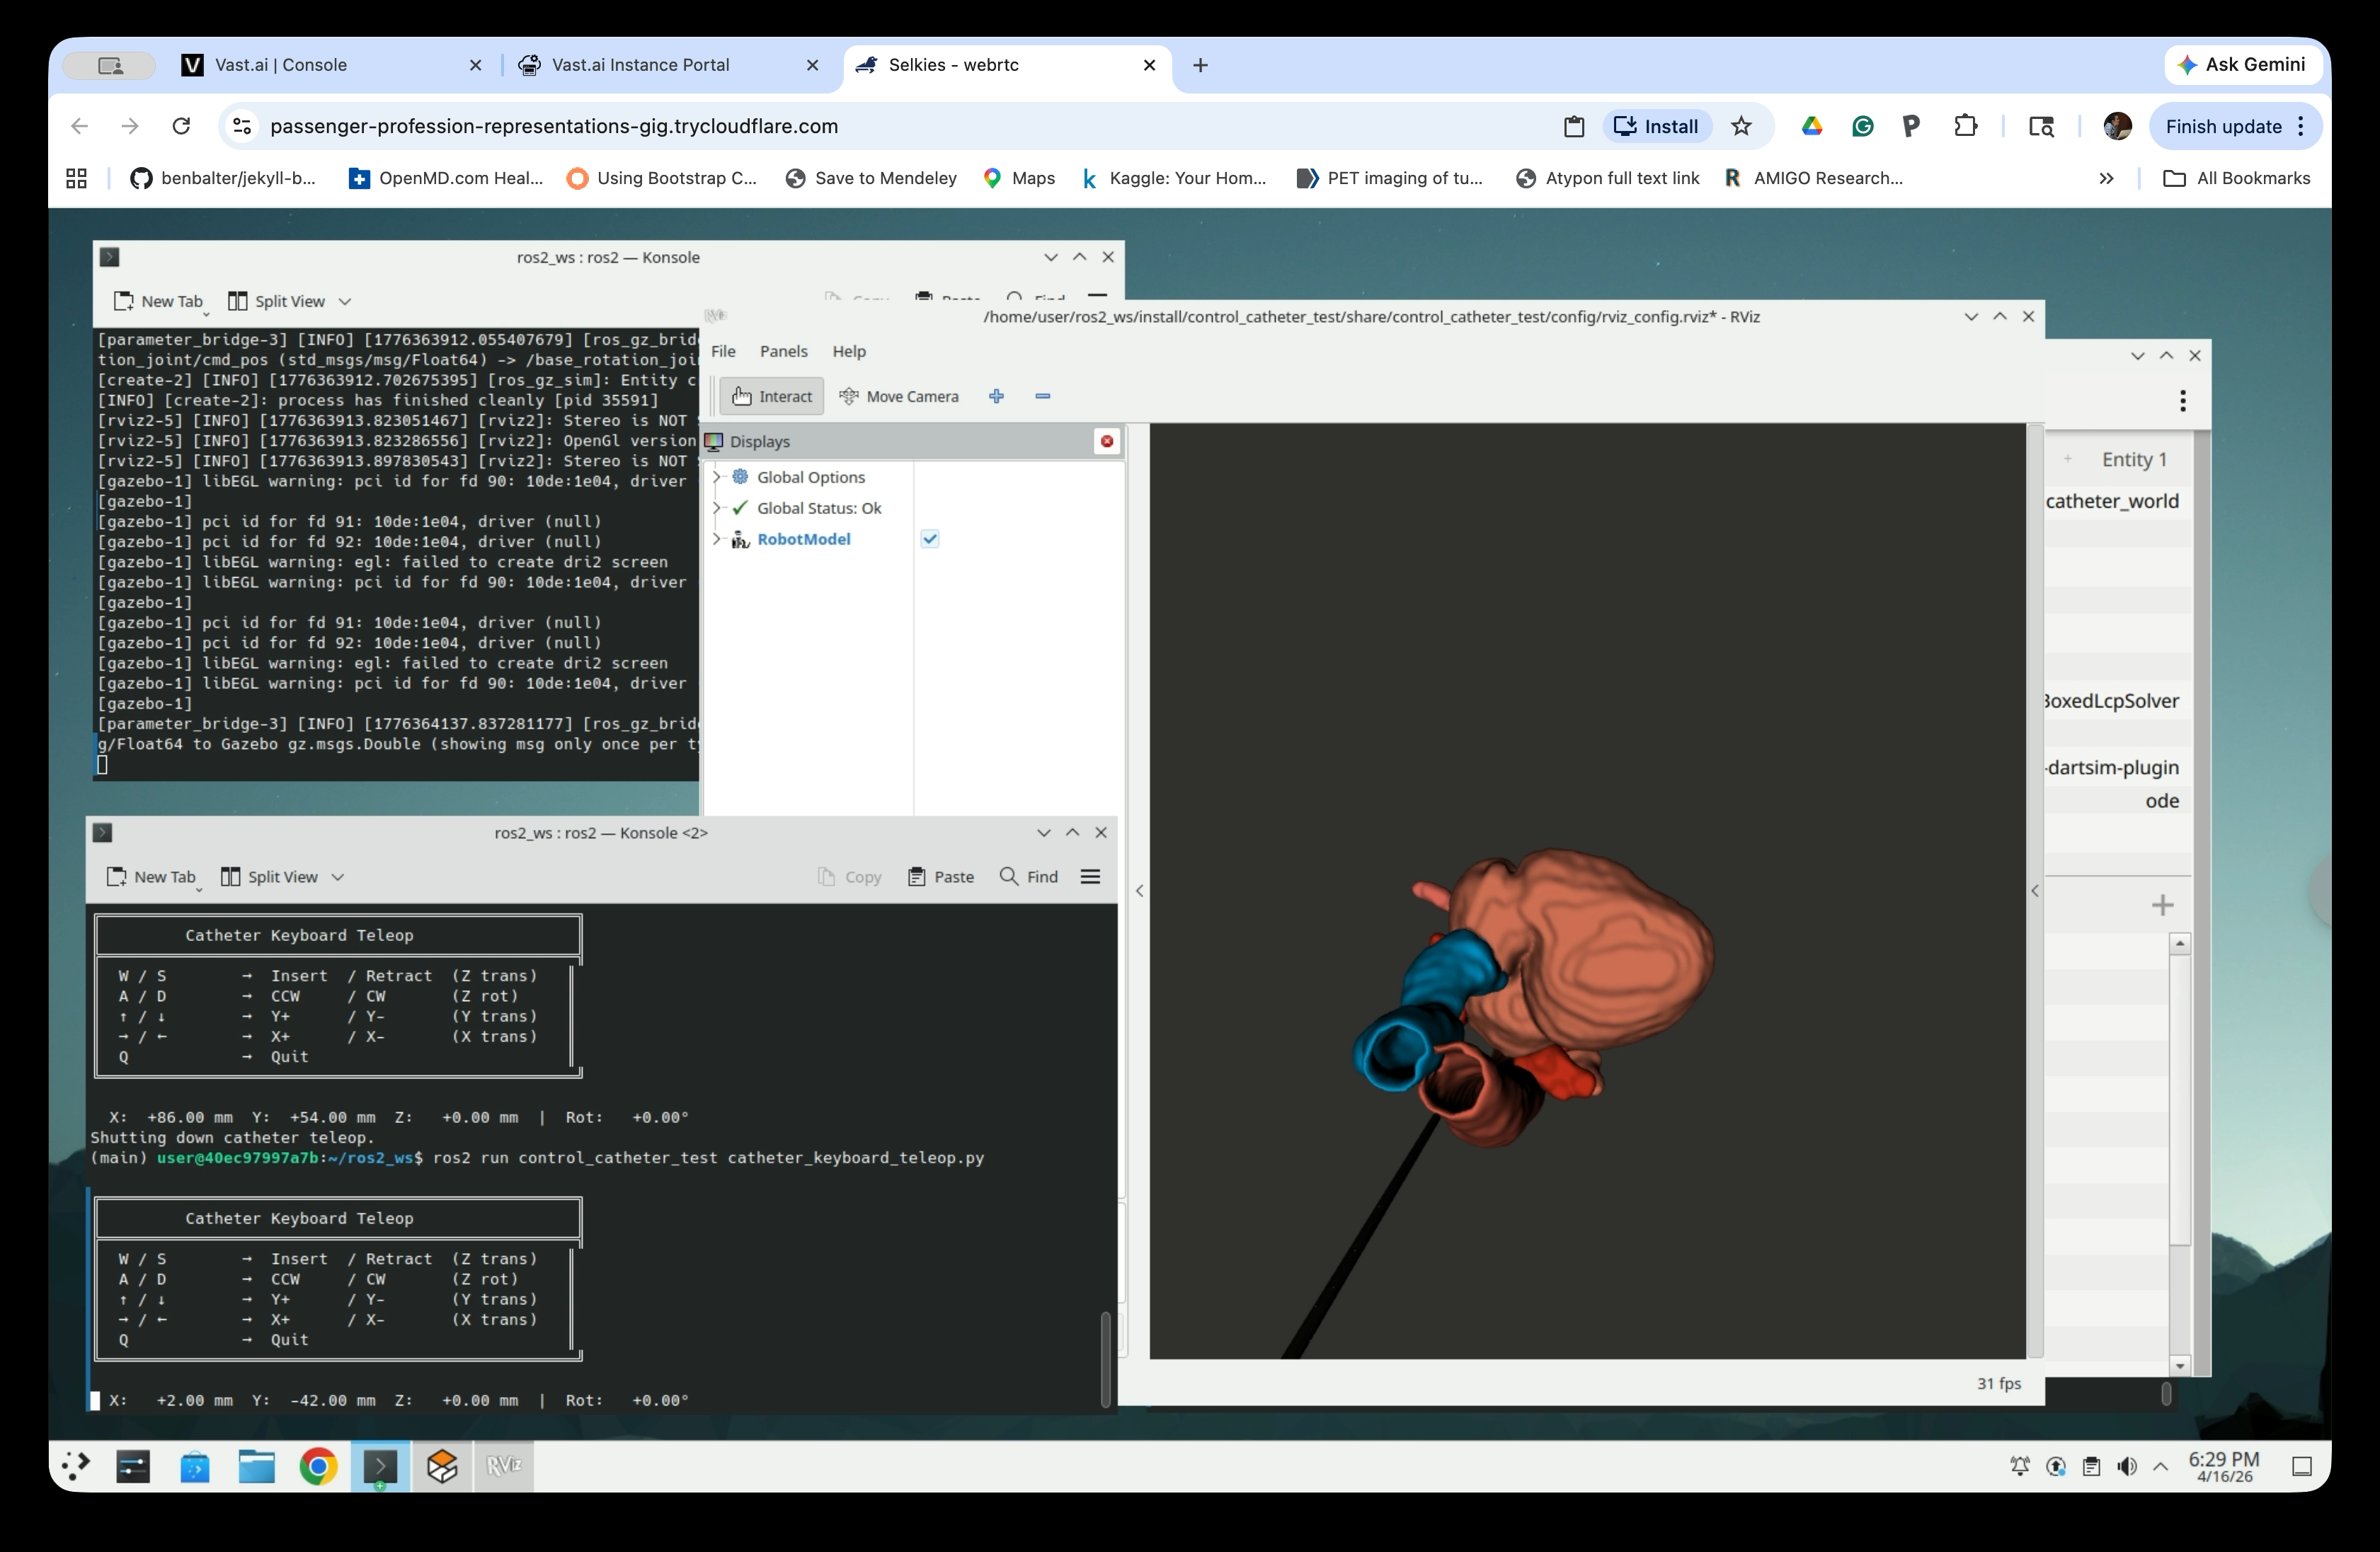
Task: Close the Displays panel with red button
Action: coord(1106,441)
